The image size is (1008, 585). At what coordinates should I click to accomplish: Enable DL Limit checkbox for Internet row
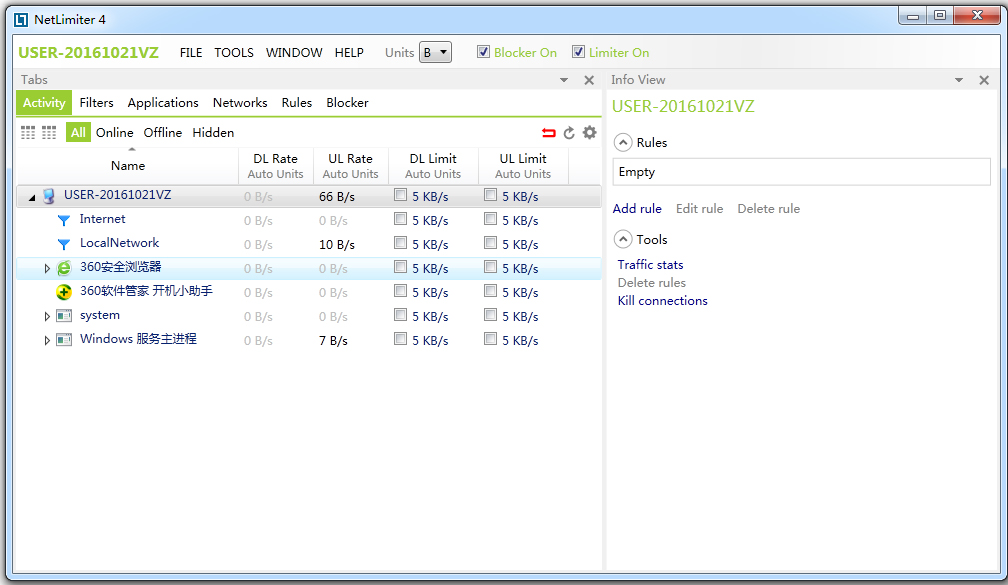(x=400, y=219)
